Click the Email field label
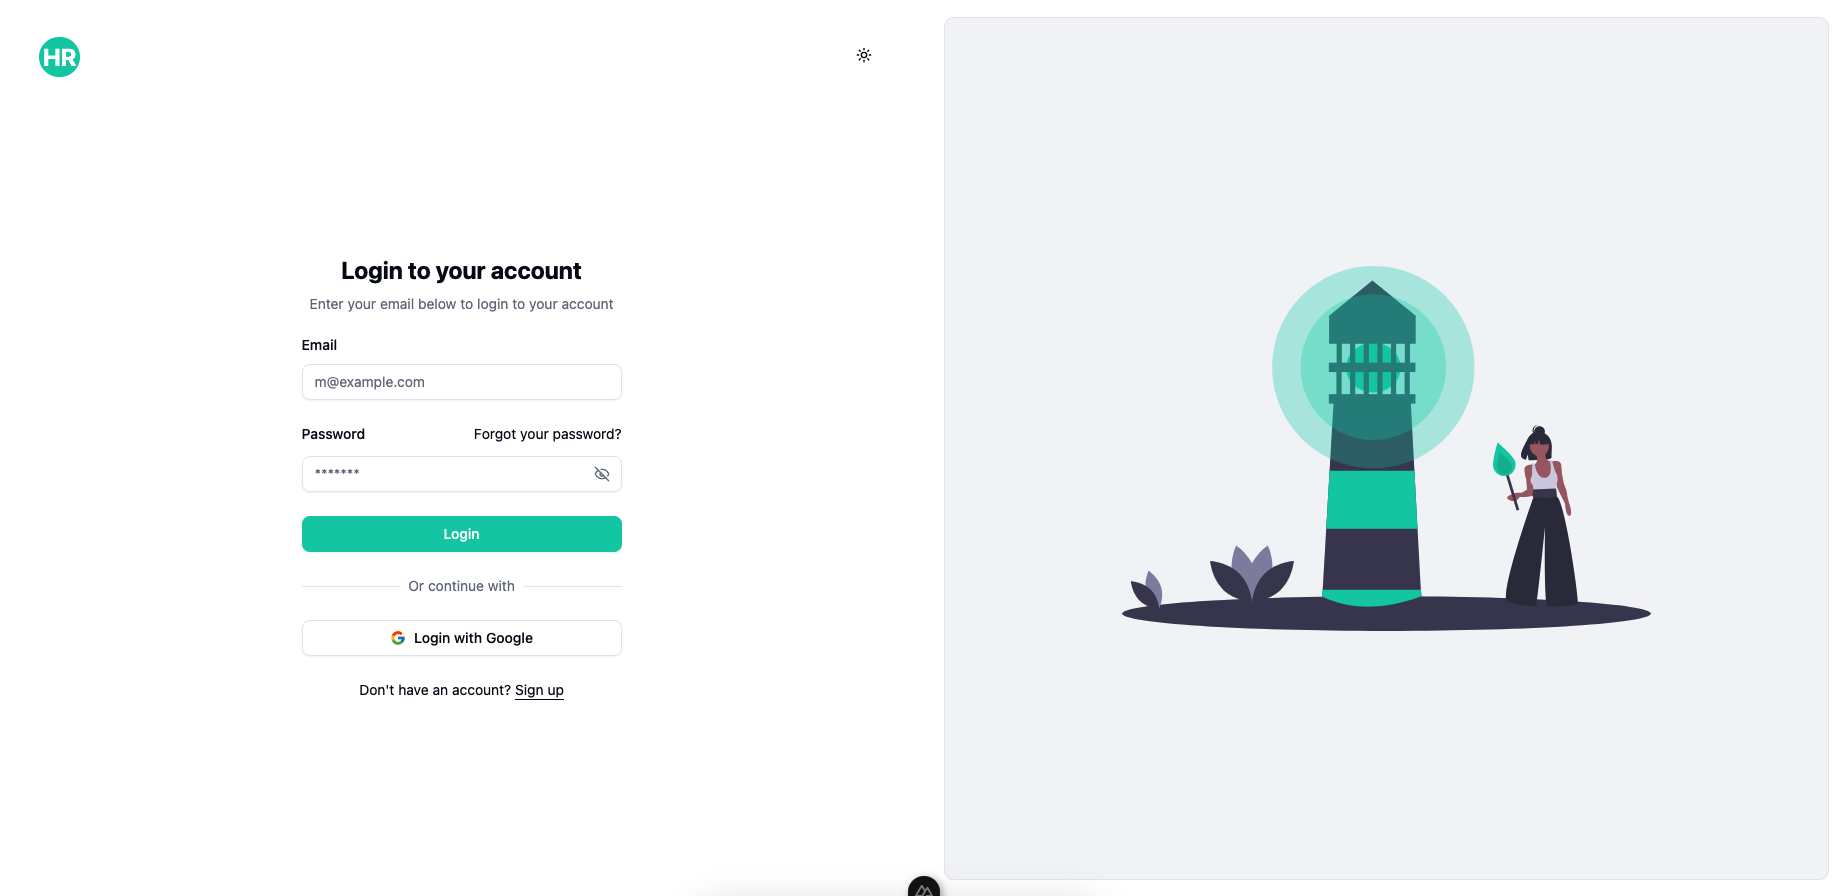 coord(319,345)
